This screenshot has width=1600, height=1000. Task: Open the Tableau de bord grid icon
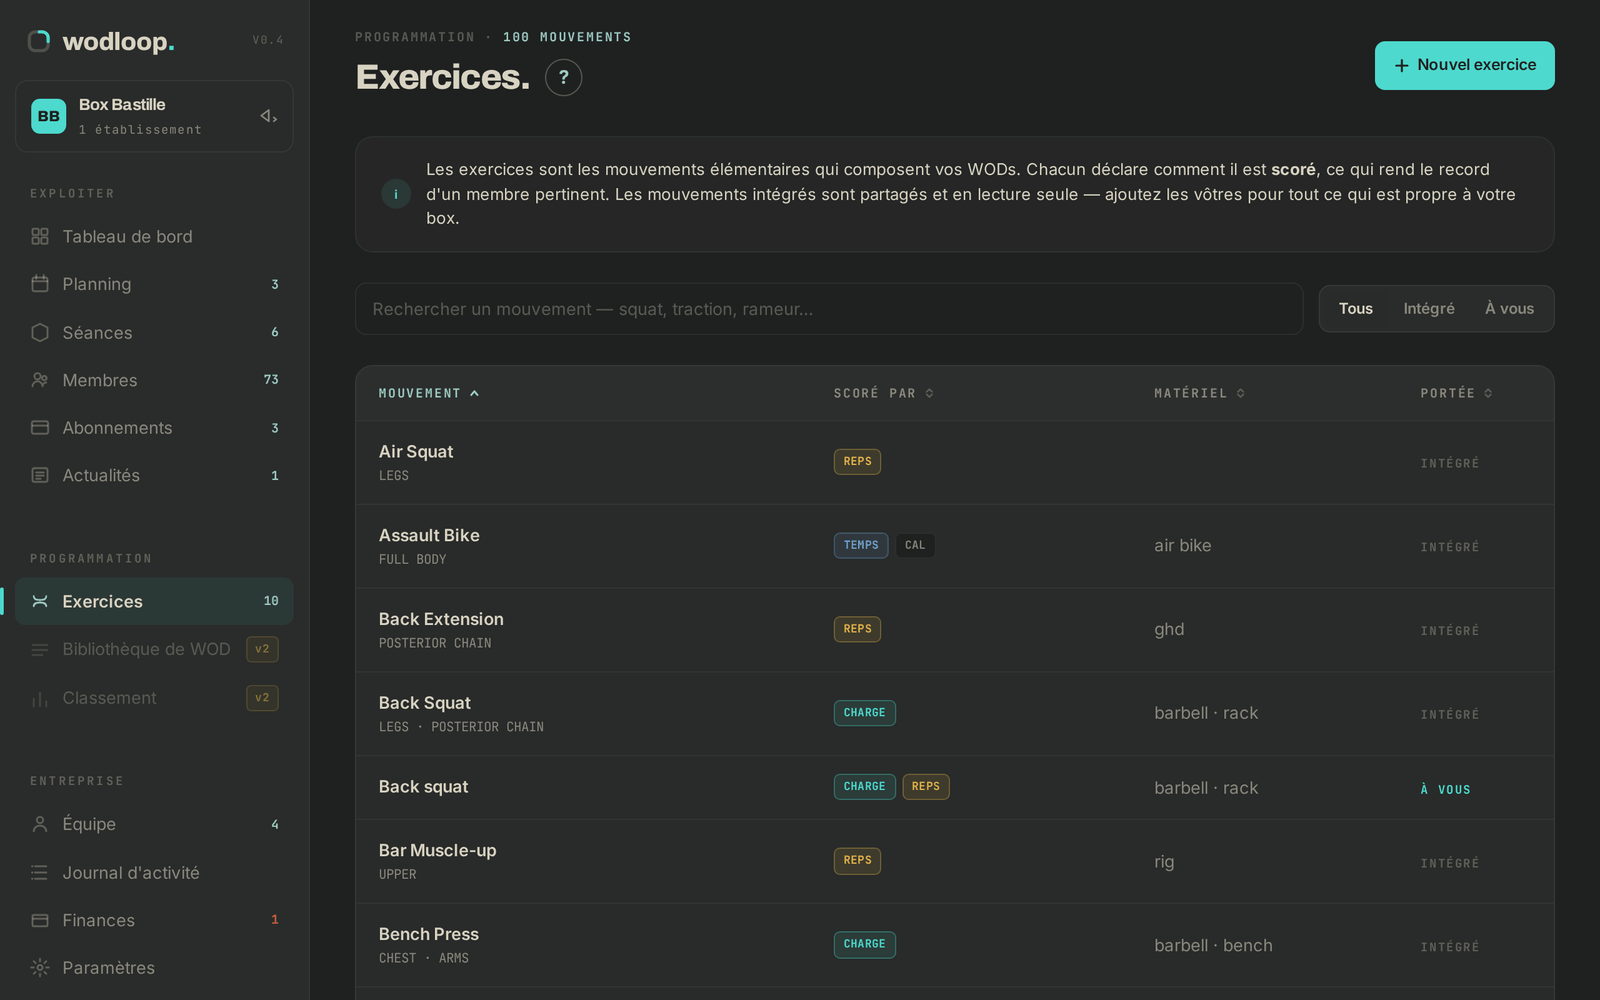40,237
